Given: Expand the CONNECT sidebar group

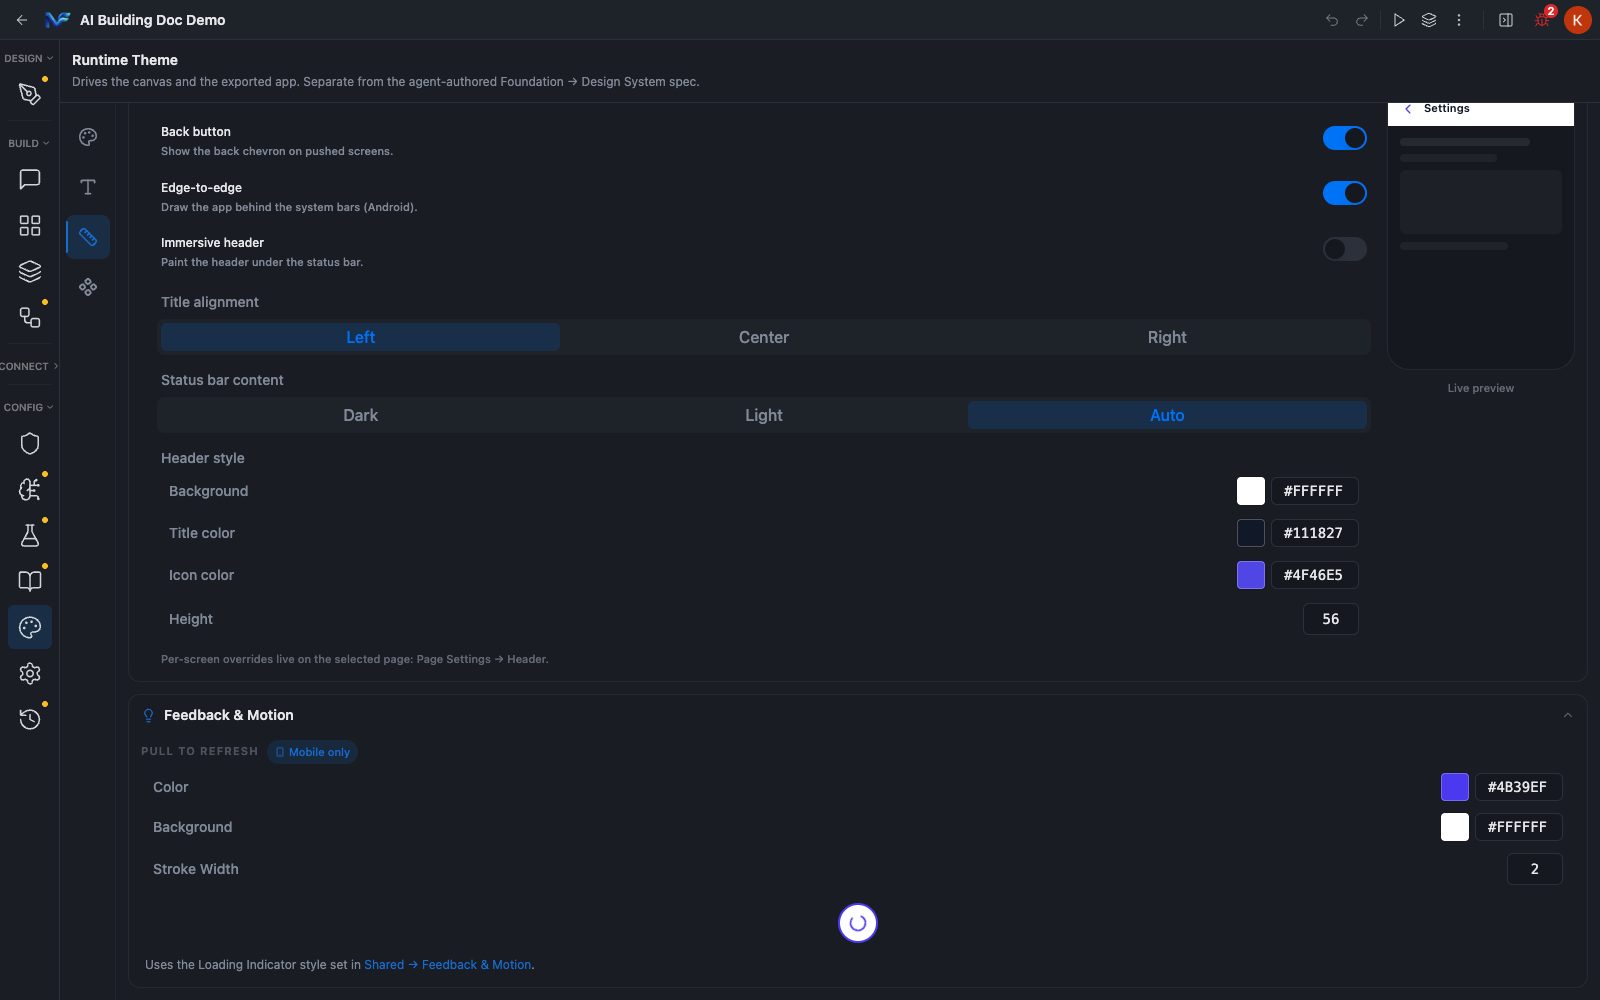Looking at the screenshot, I should (x=29, y=366).
